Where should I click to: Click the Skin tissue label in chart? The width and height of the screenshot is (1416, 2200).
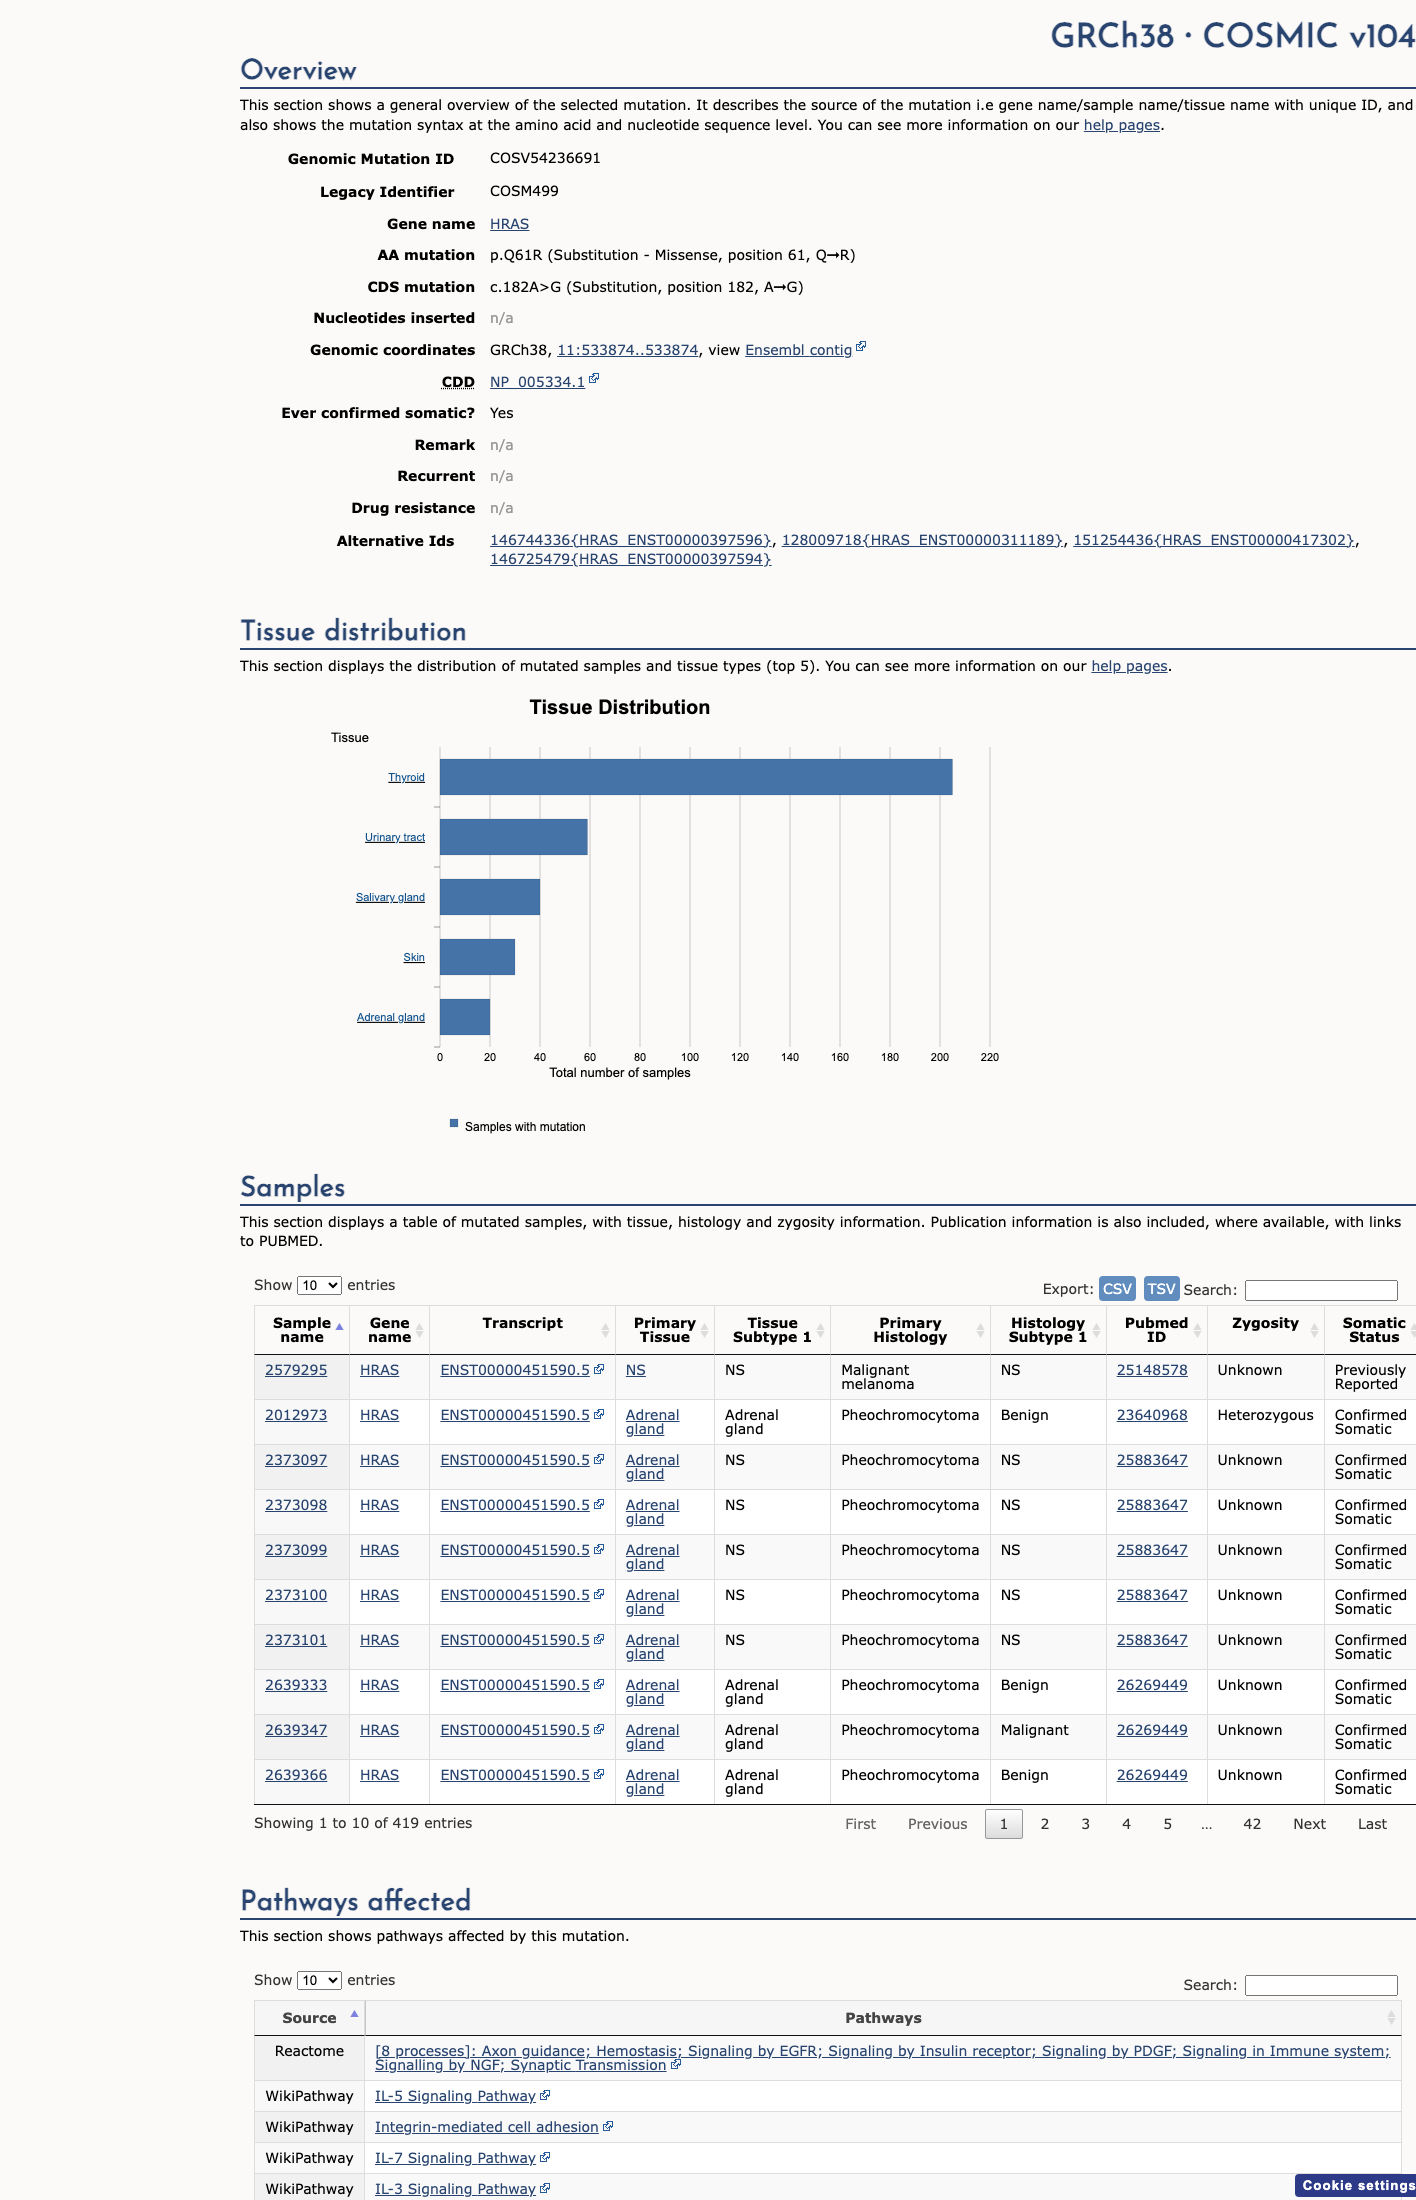[414, 957]
